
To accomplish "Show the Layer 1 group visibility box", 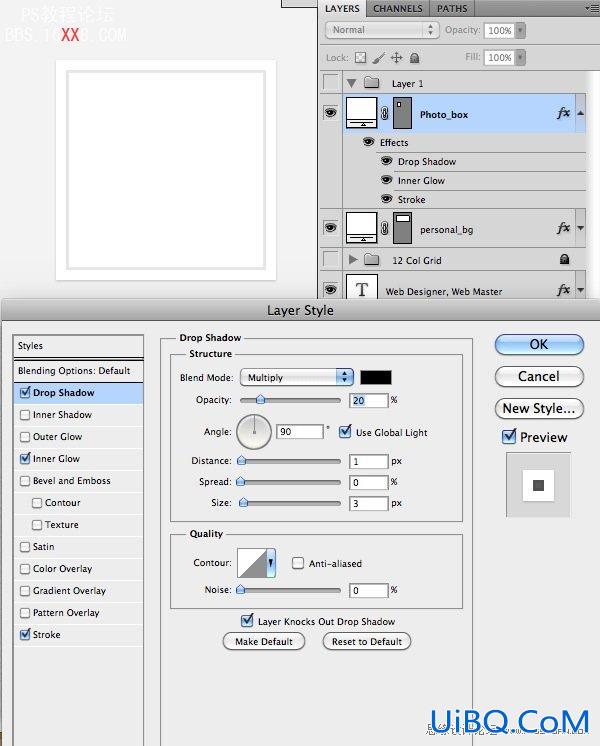I will (x=331, y=82).
